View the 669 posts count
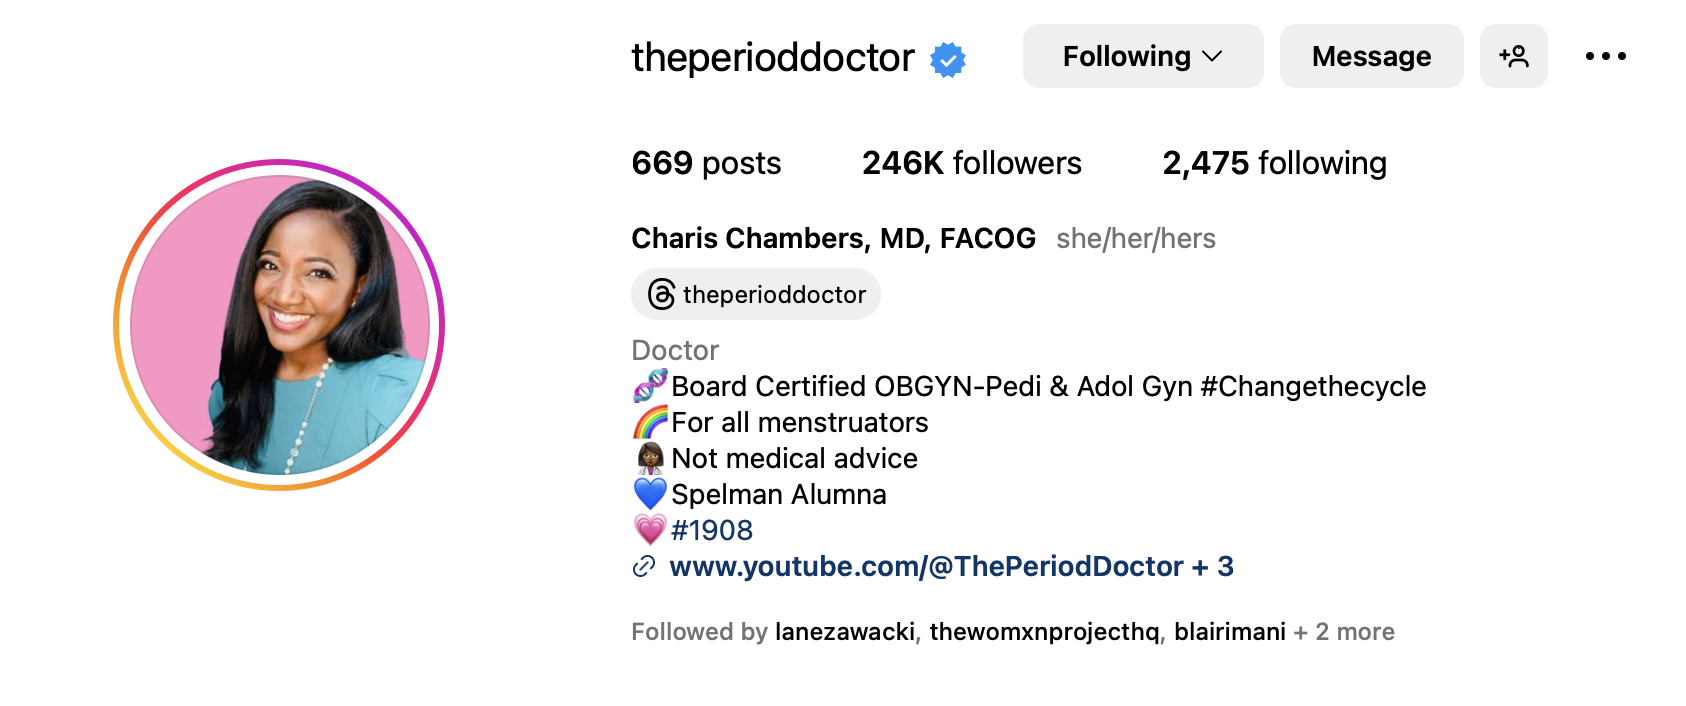This screenshot has width=1686, height=706. (x=706, y=163)
